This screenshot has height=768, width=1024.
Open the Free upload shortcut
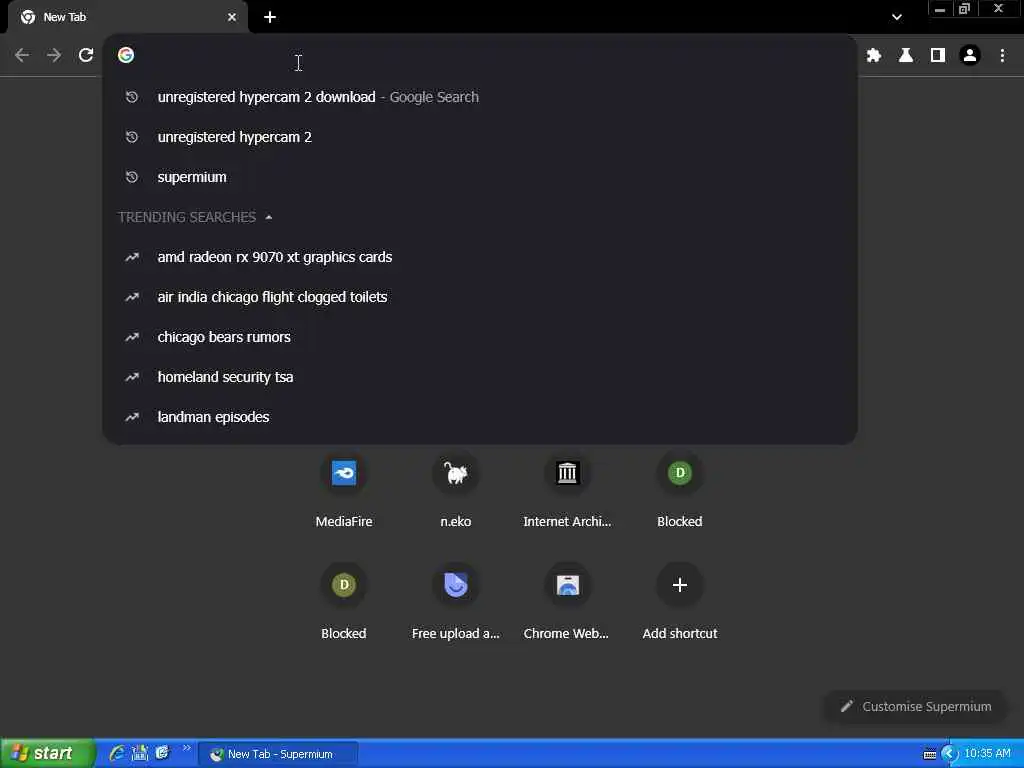tap(456, 602)
